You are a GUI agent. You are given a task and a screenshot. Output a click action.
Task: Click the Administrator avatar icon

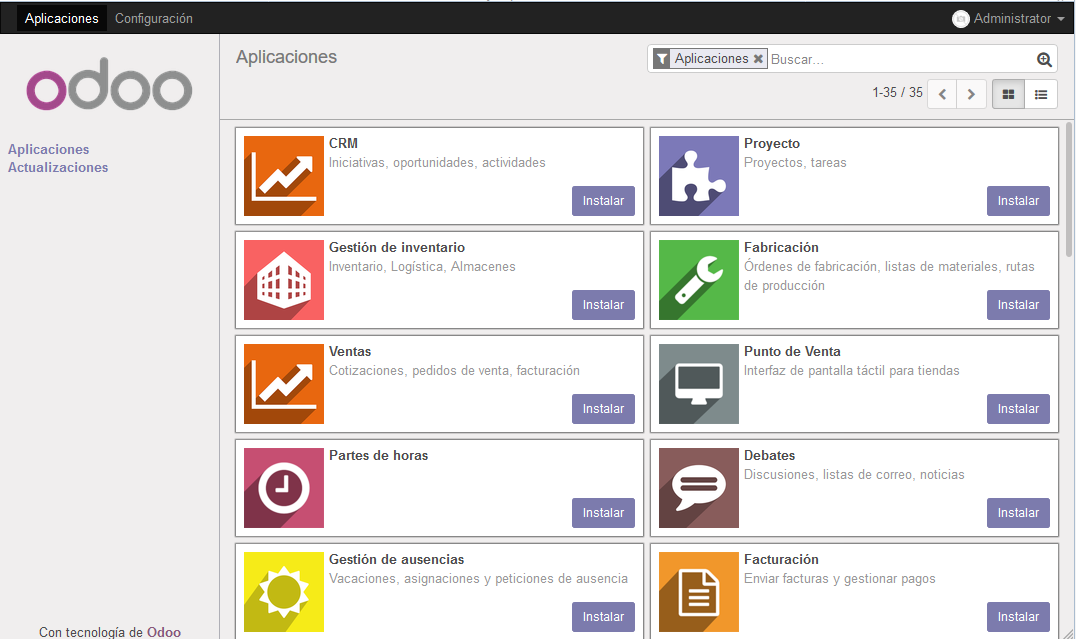pos(961,19)
